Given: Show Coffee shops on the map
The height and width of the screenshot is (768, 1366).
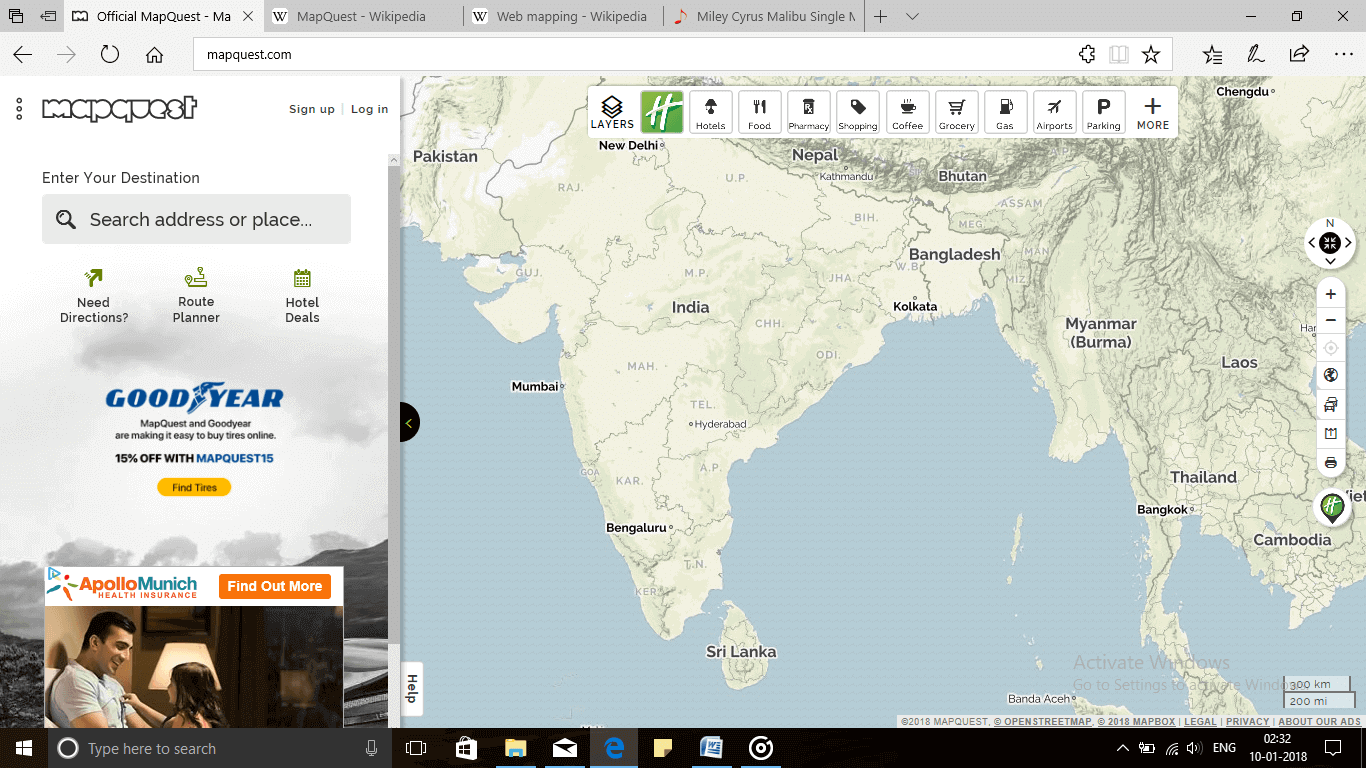Looking at the screenshot, I should (x=907, y=112).
